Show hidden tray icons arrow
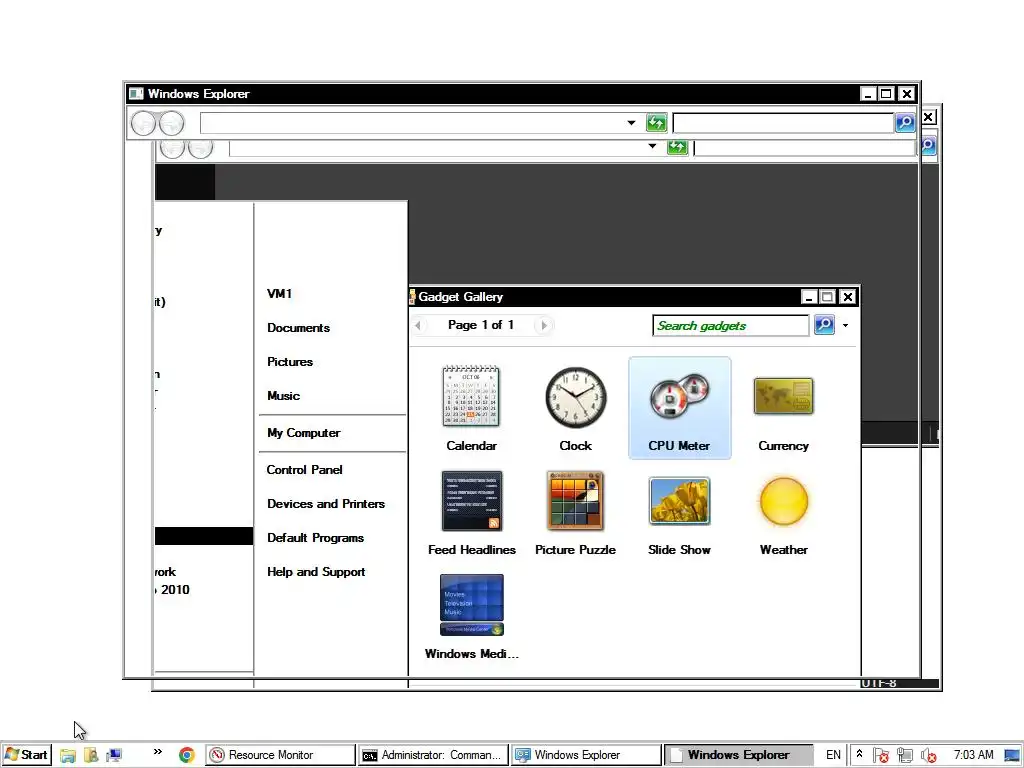The width and height of the screenshot is (1024, 768). [859, 754]
